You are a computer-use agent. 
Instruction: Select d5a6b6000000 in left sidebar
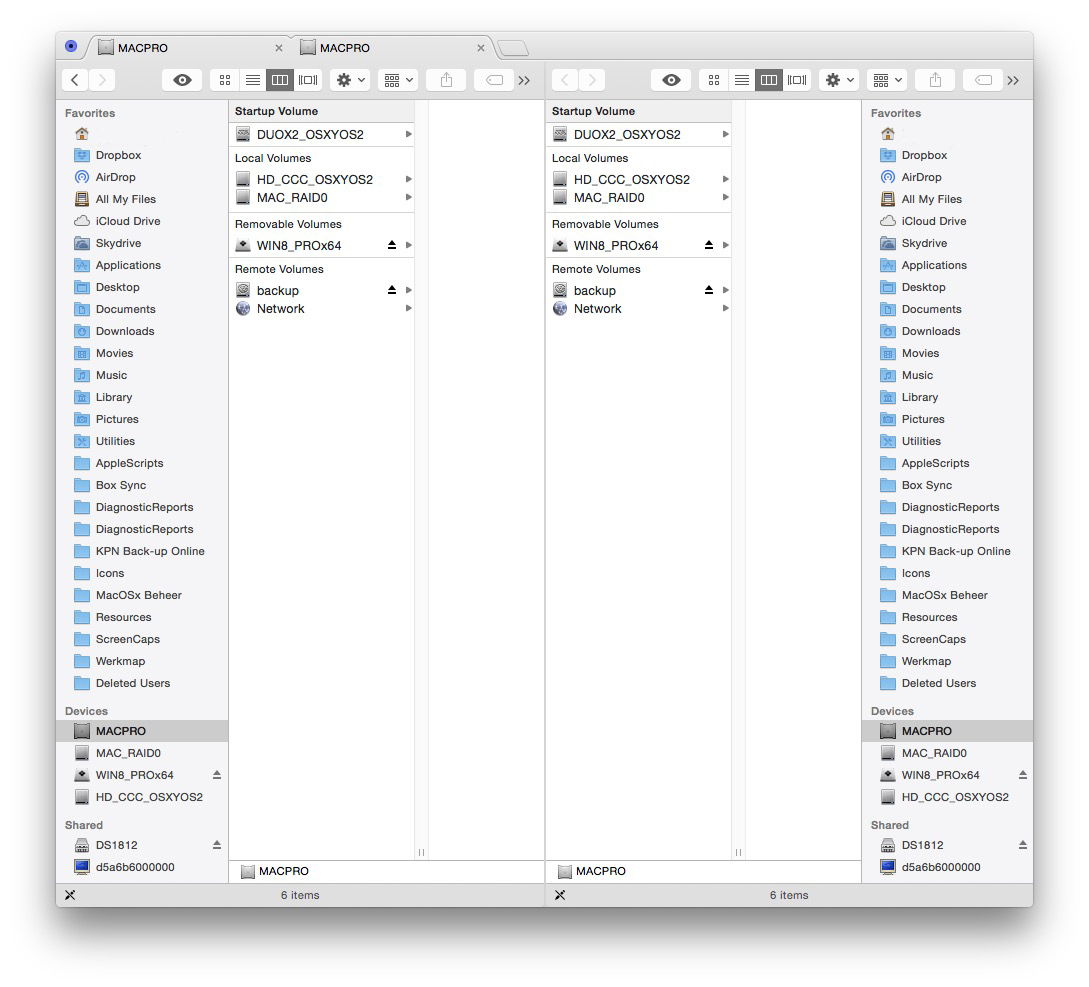142,867
